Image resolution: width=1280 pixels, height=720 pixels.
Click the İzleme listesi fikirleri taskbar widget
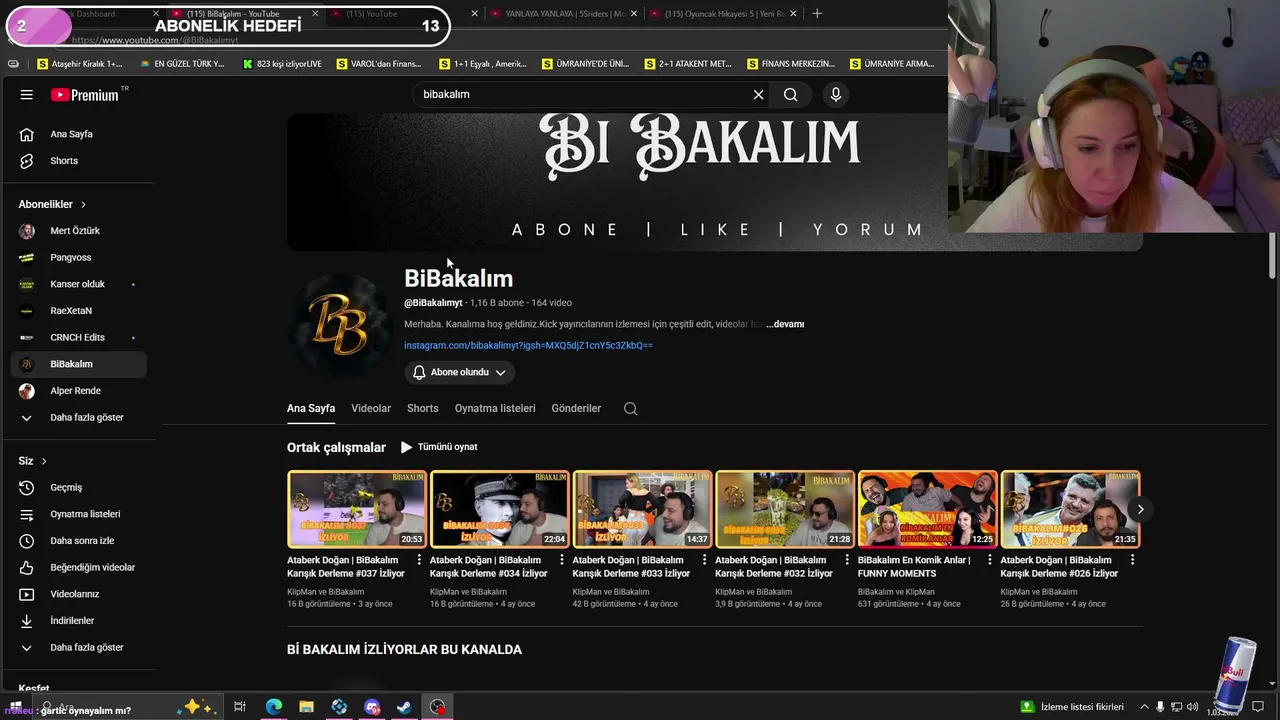click(1072, 707)
